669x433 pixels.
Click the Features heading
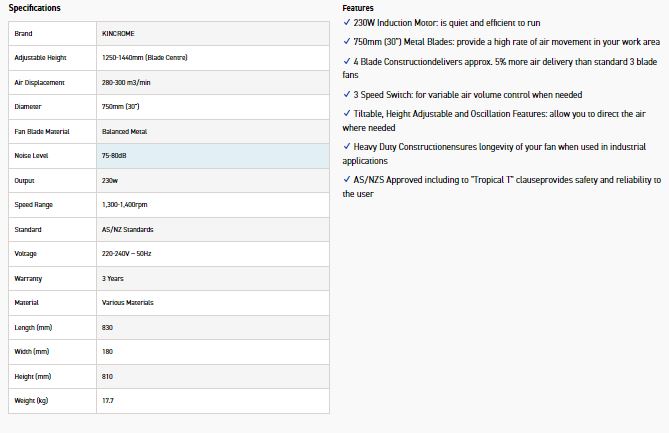(357, 8)
